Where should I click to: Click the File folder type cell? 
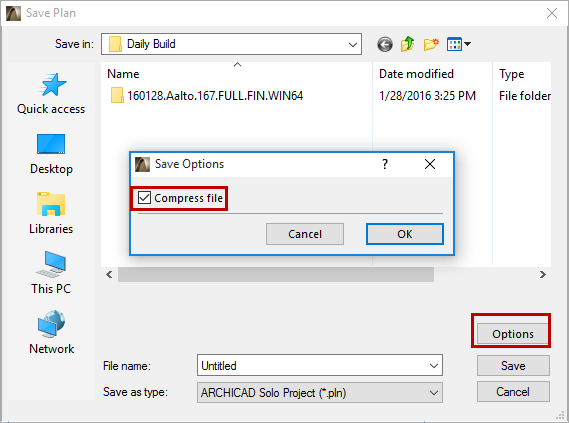tap(525, 96)
